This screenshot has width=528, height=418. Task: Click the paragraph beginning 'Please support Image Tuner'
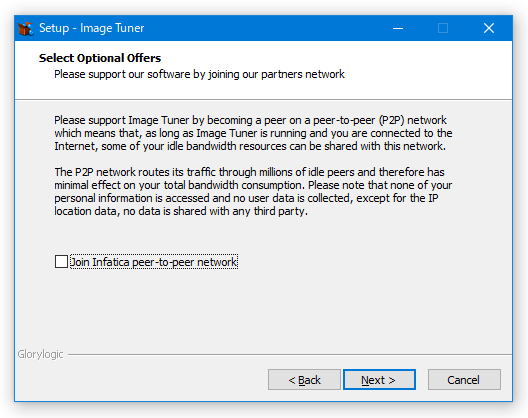(x=253, y=133)
